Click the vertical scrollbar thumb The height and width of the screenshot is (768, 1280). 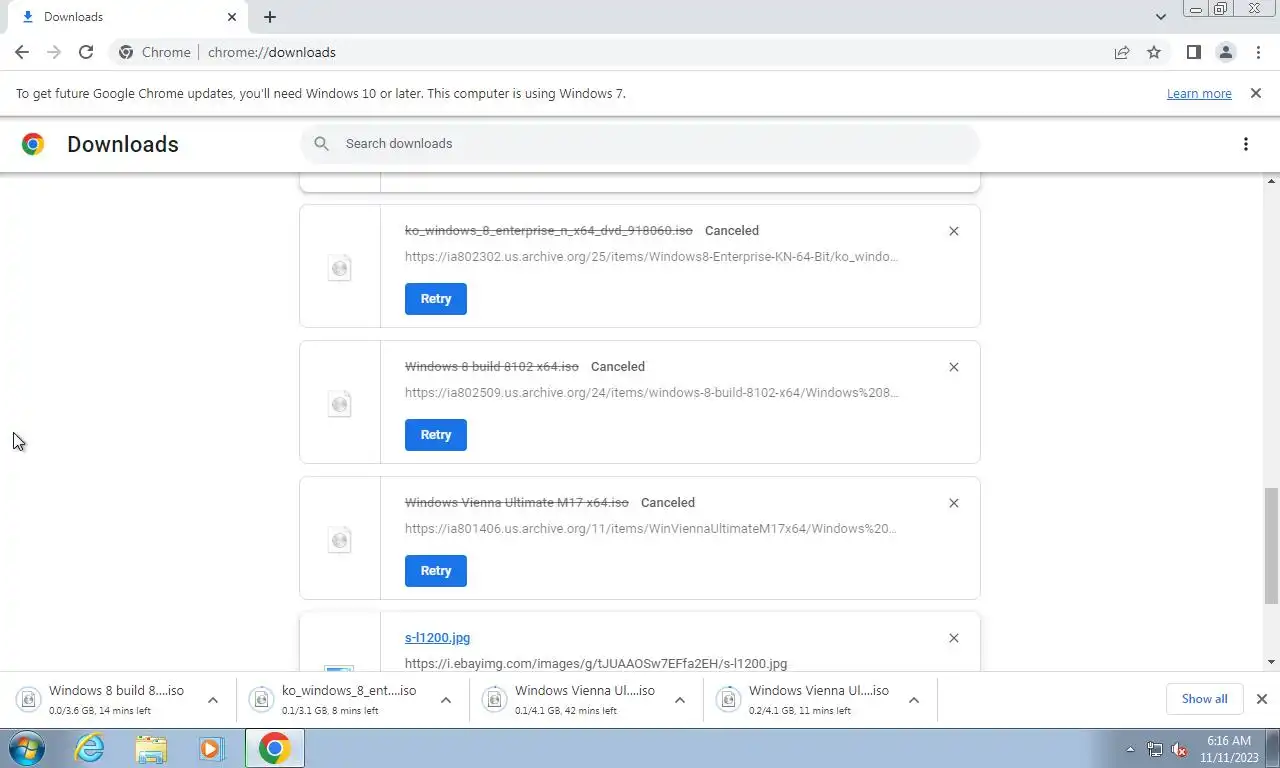click(1272, 545)
